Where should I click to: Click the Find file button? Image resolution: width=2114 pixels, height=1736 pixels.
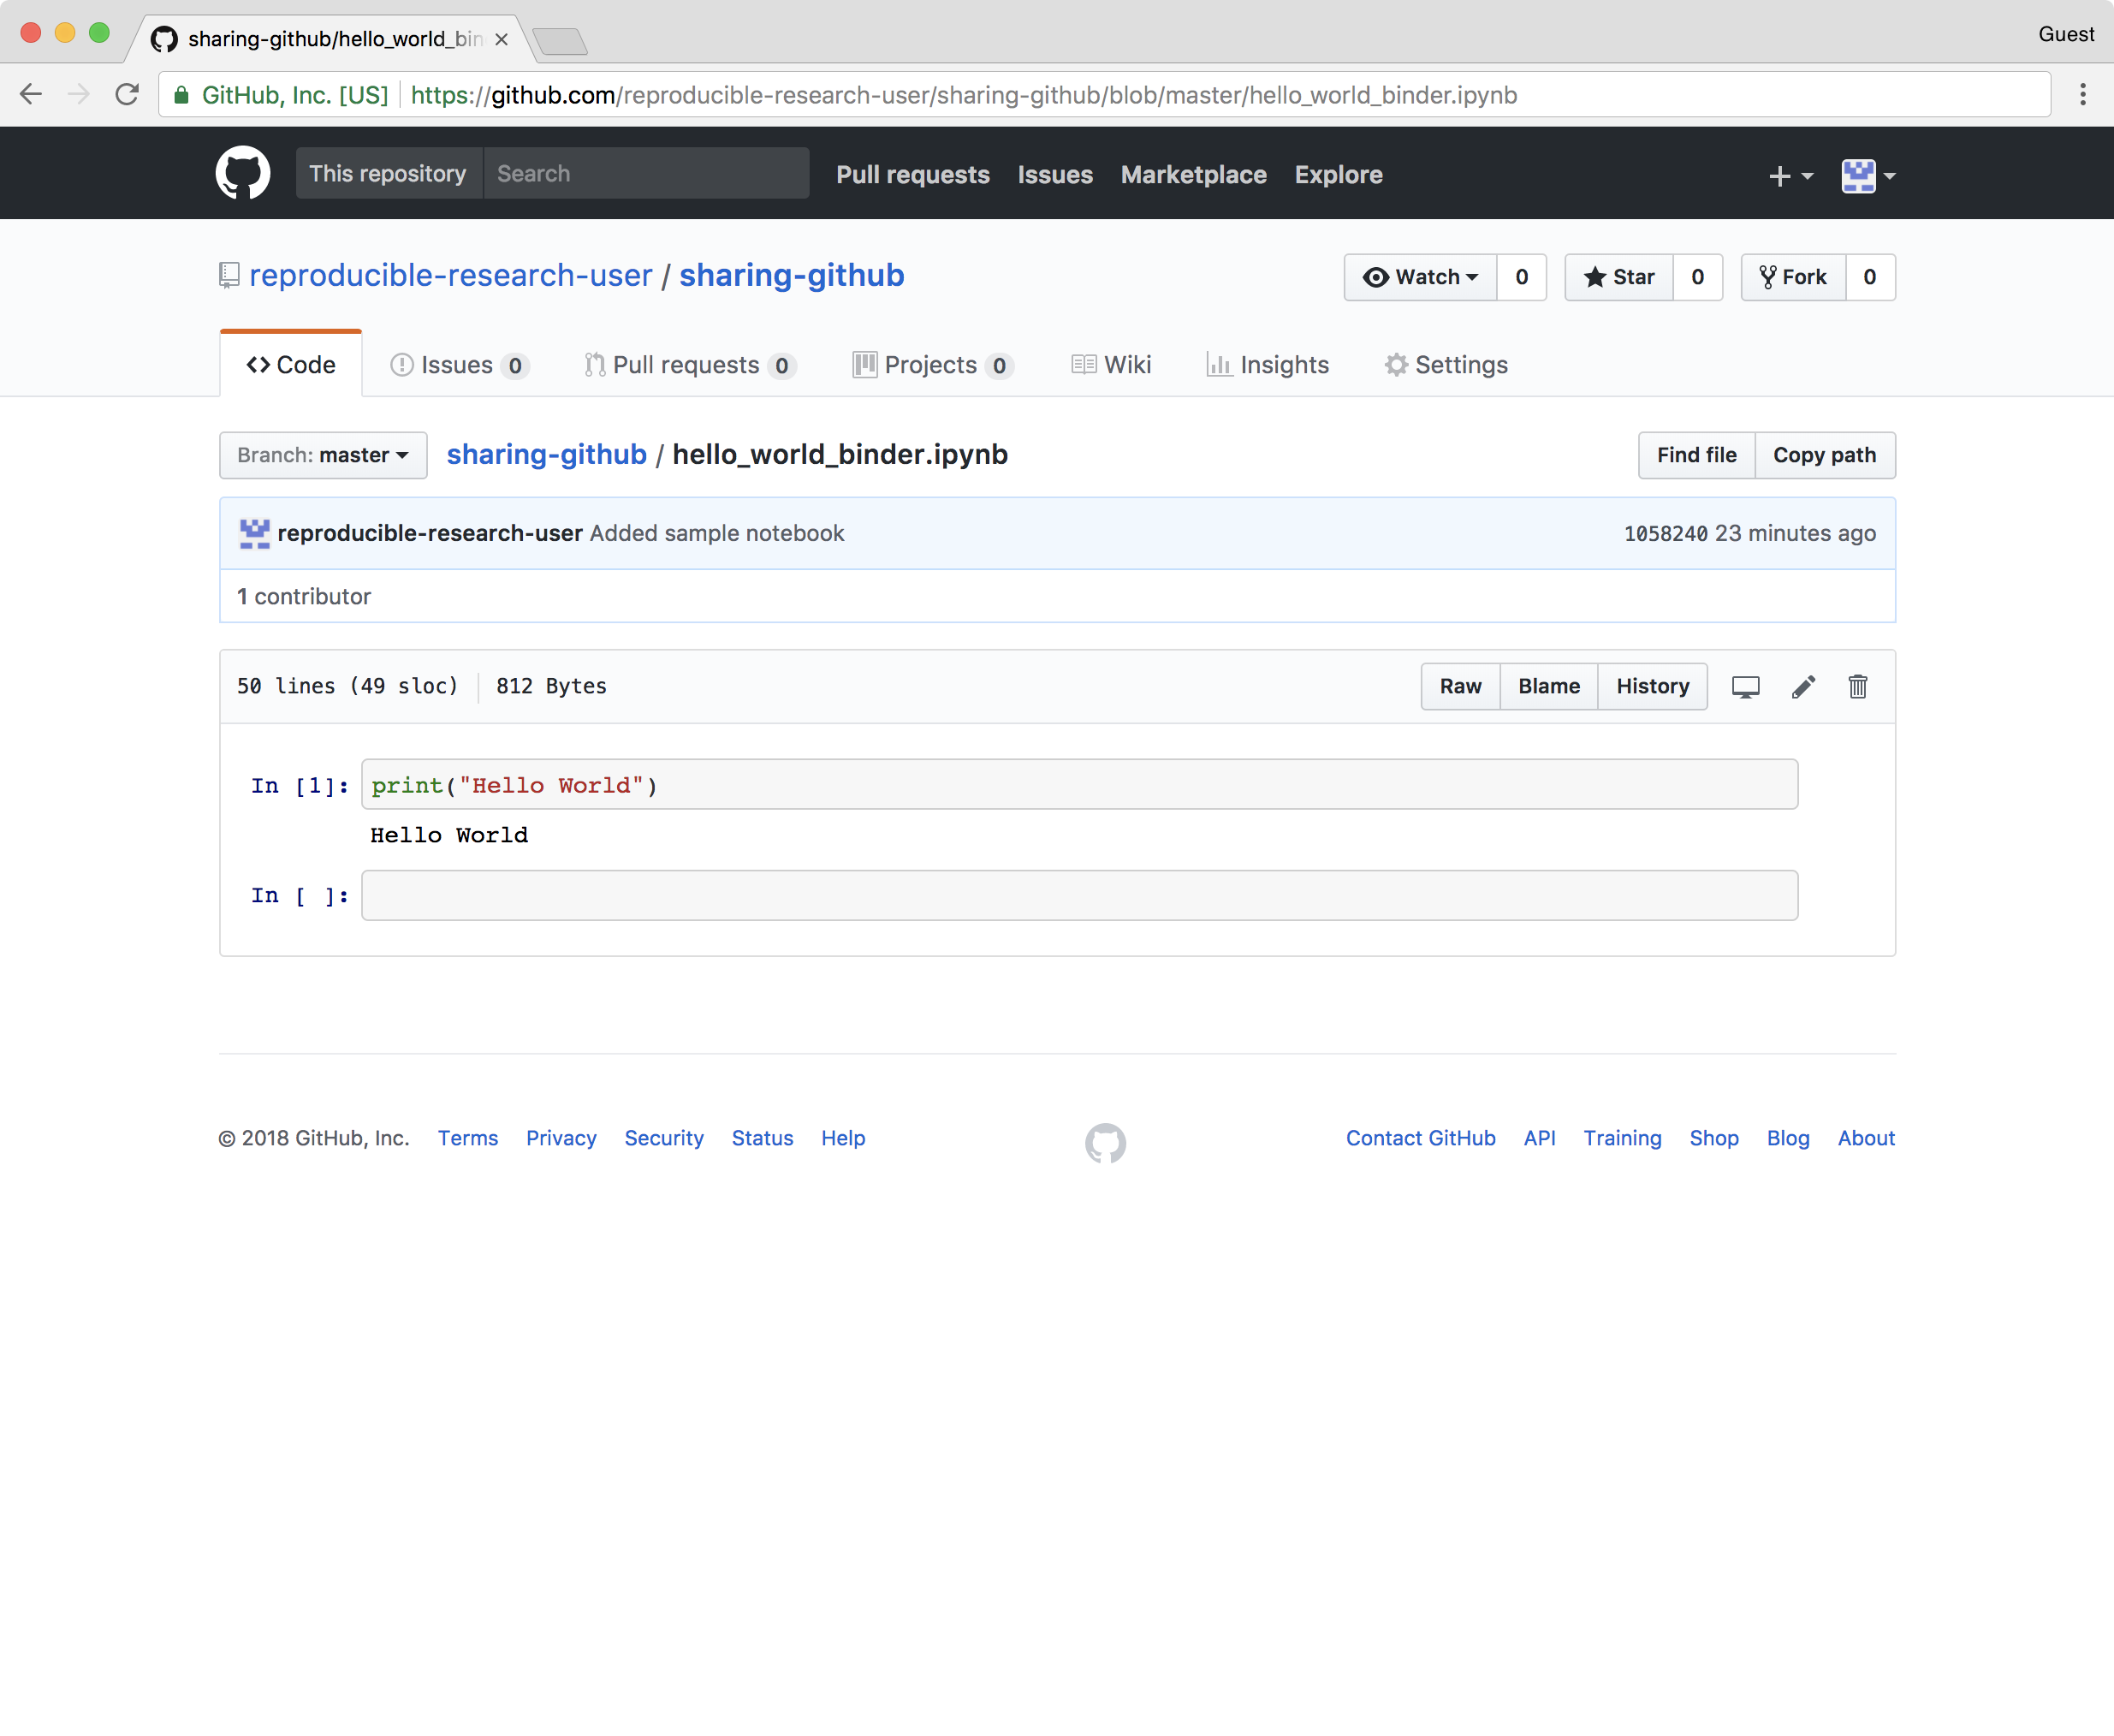pos(1695,455)
